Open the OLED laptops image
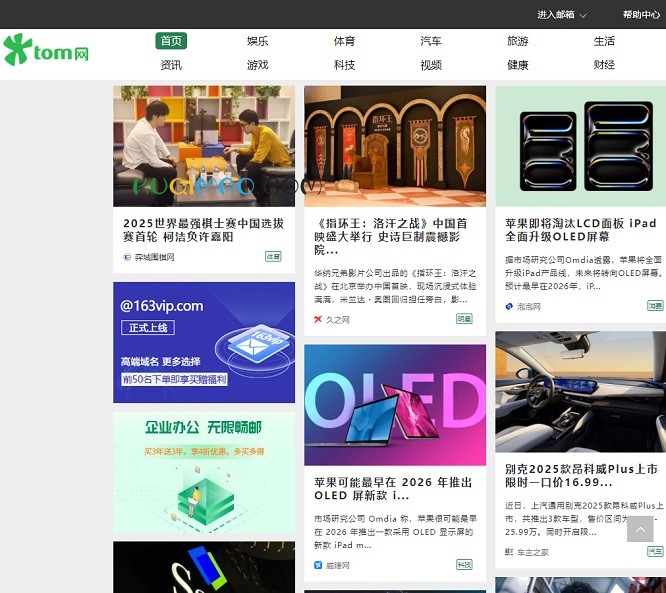 (x=395, y=405)
